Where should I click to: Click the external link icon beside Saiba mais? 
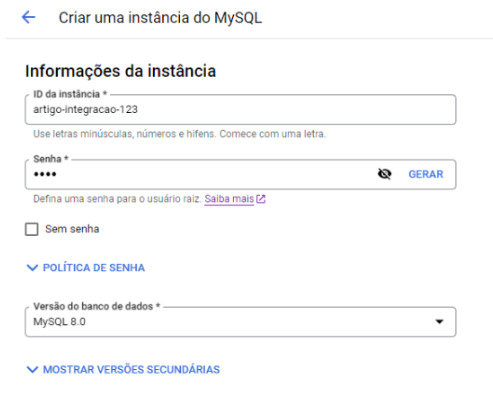pos(261,199)
